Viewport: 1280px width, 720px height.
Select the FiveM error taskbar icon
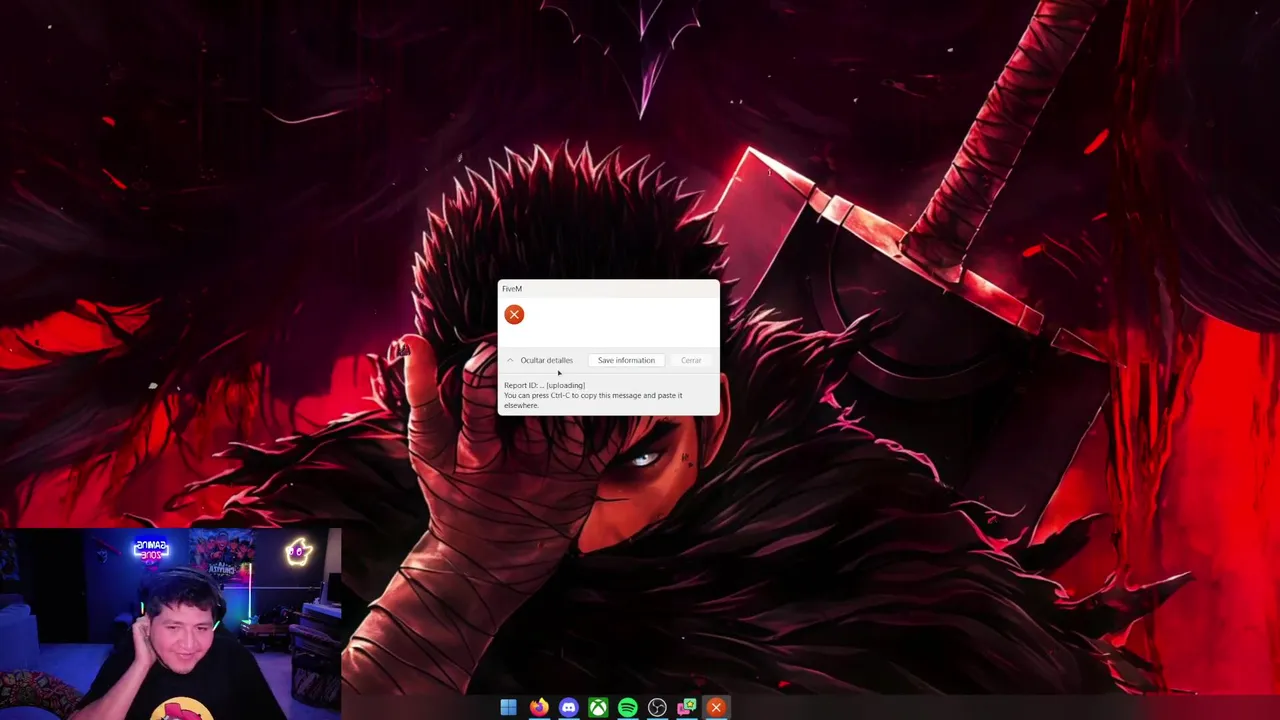click(716, 708)
